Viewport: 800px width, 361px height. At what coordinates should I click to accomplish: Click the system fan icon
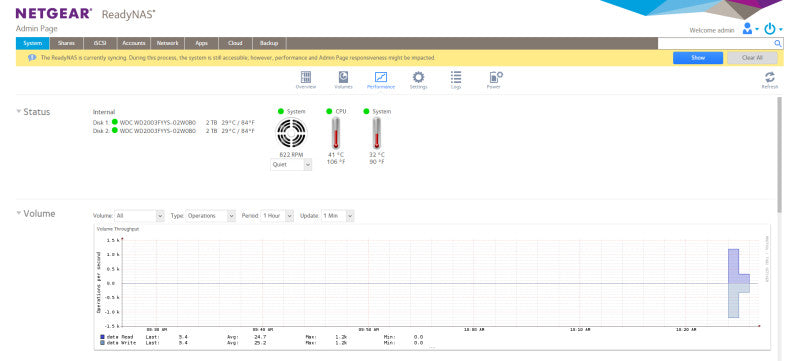coord(291,133)
